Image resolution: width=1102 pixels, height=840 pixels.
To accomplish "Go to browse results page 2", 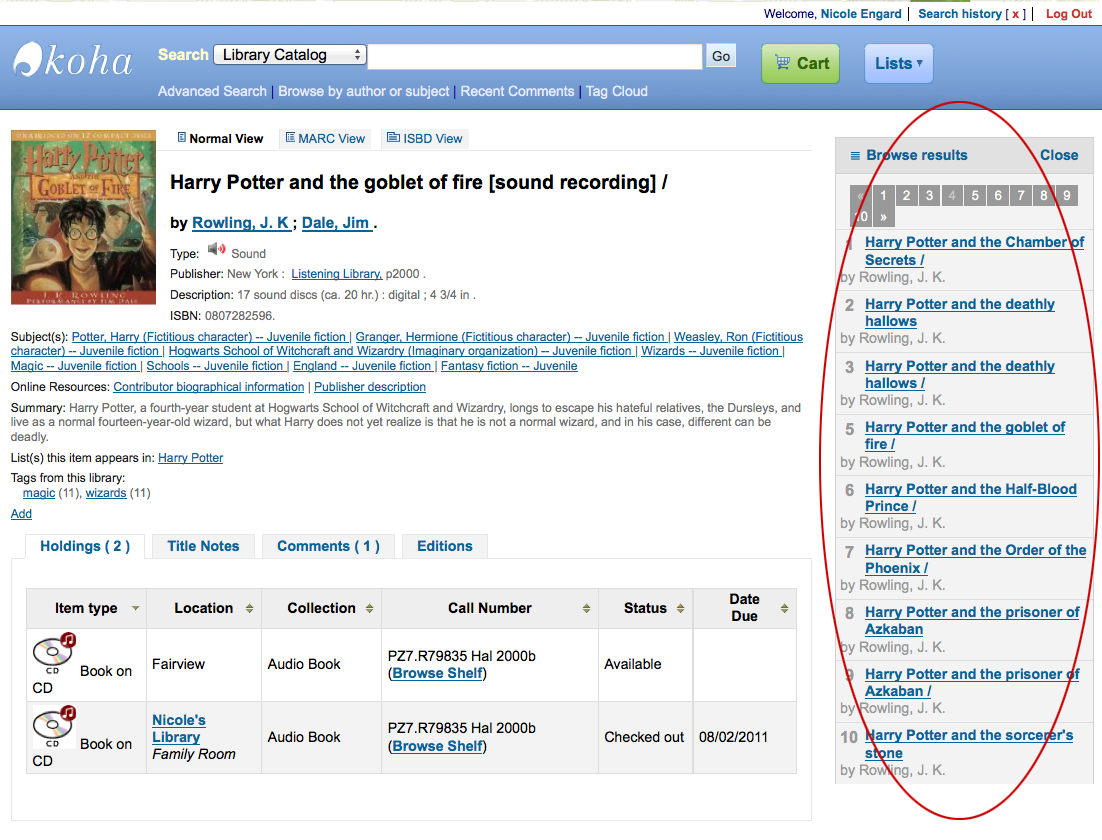I will coord(906,195).
